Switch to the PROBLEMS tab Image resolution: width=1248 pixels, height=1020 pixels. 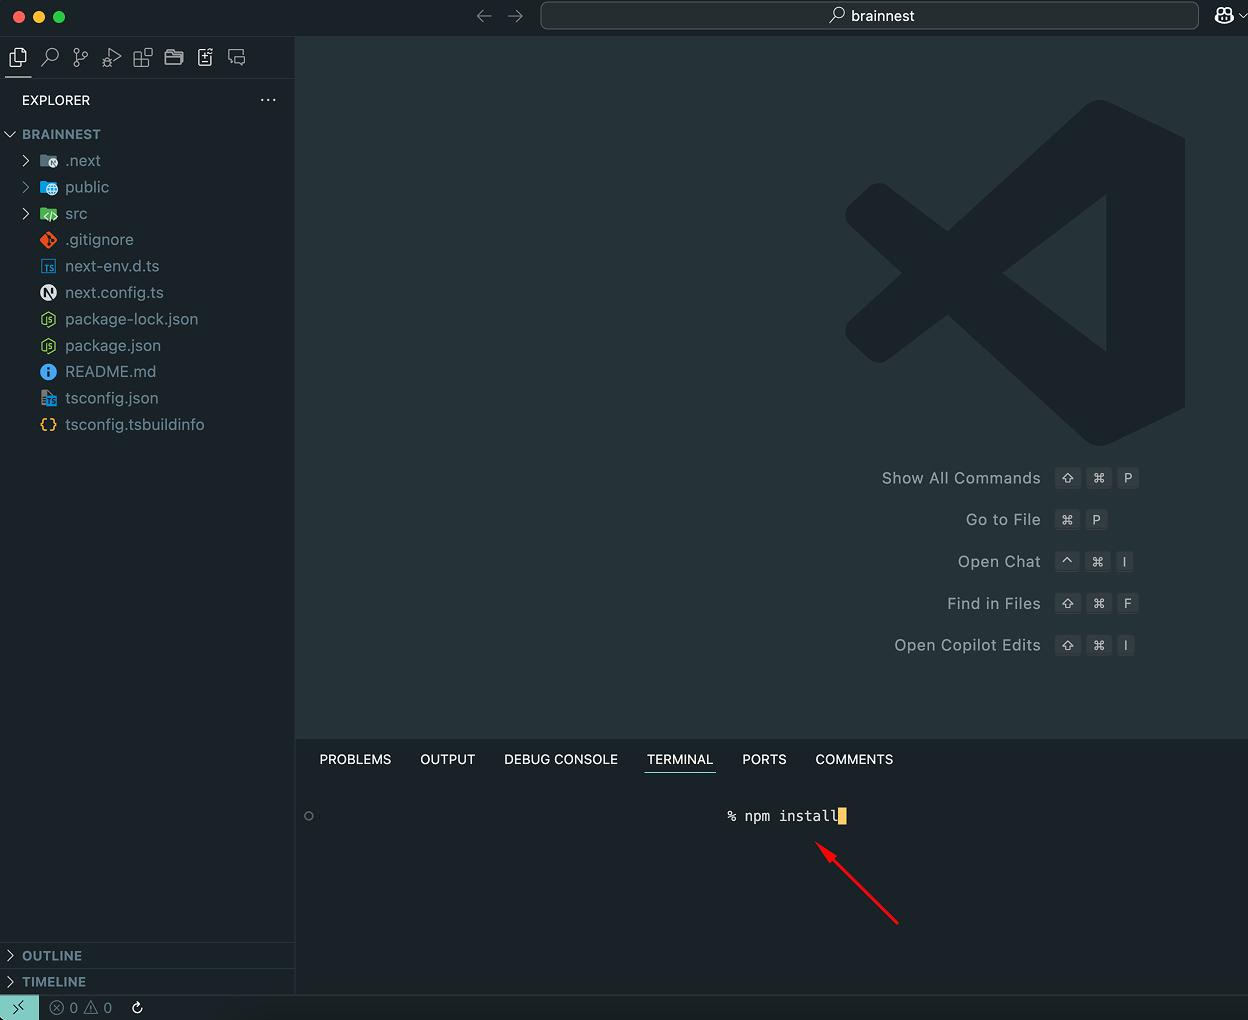[355, 760]
